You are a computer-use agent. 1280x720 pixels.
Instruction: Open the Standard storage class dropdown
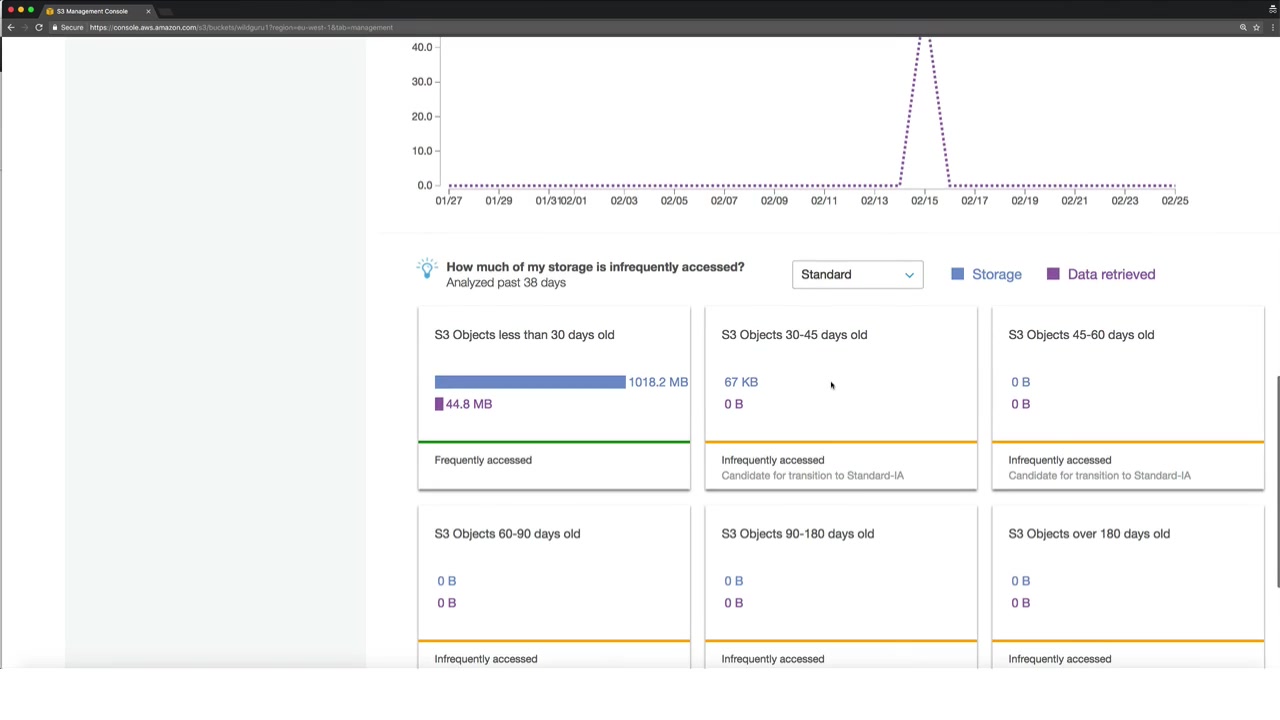pyautogui.click(x=857, y=274)
